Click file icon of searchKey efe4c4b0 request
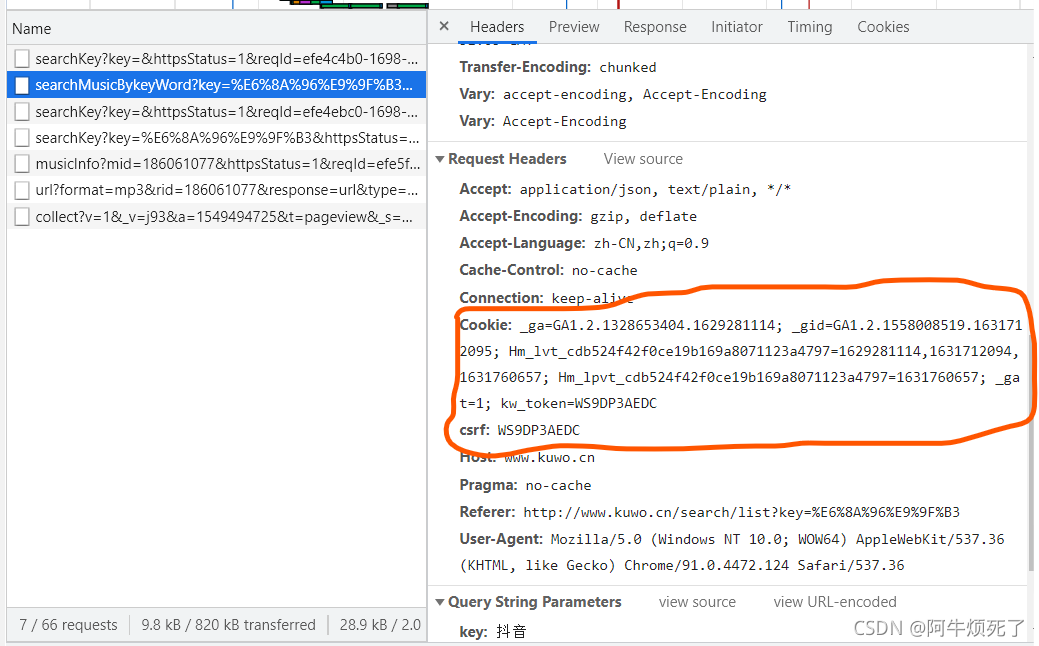 click(22, 59)
